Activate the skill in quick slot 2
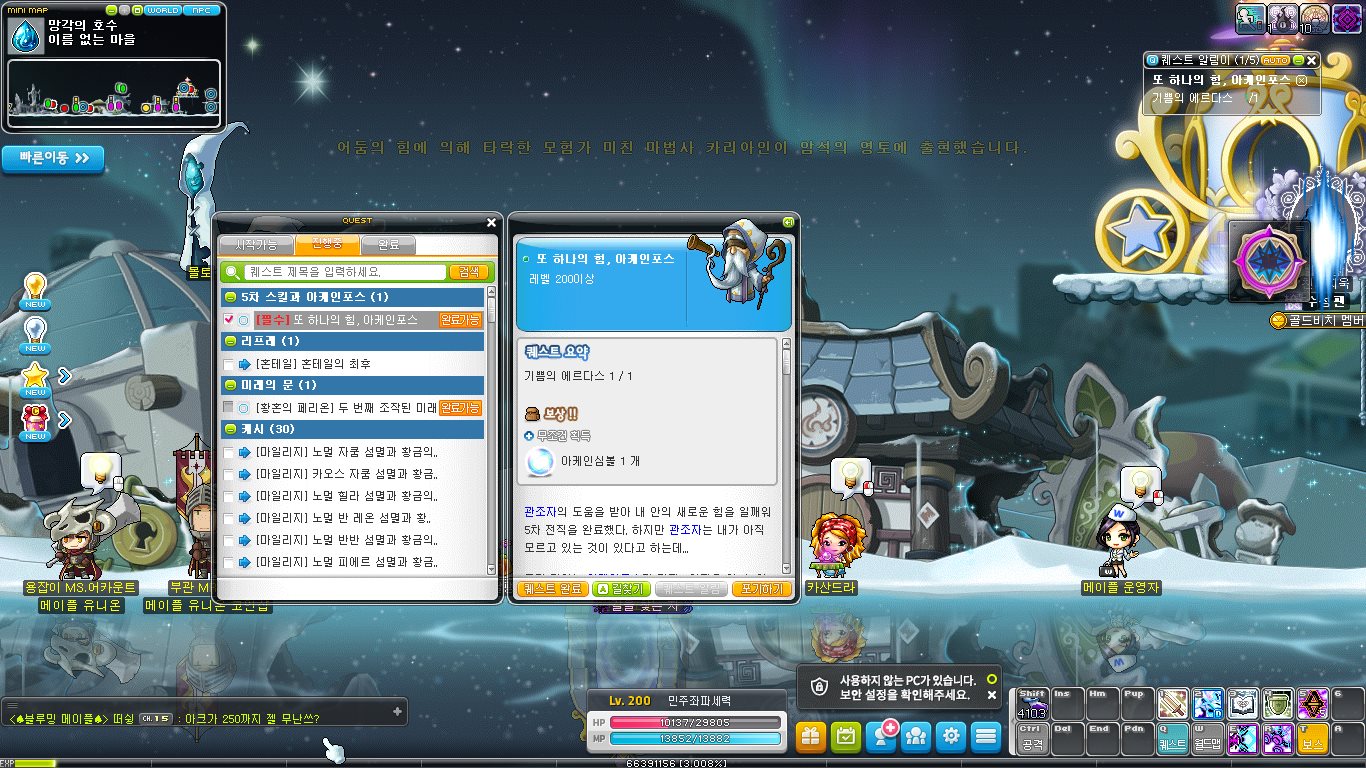The width and height of the screenshot is (1366, 768). (x=1207, y=704)
